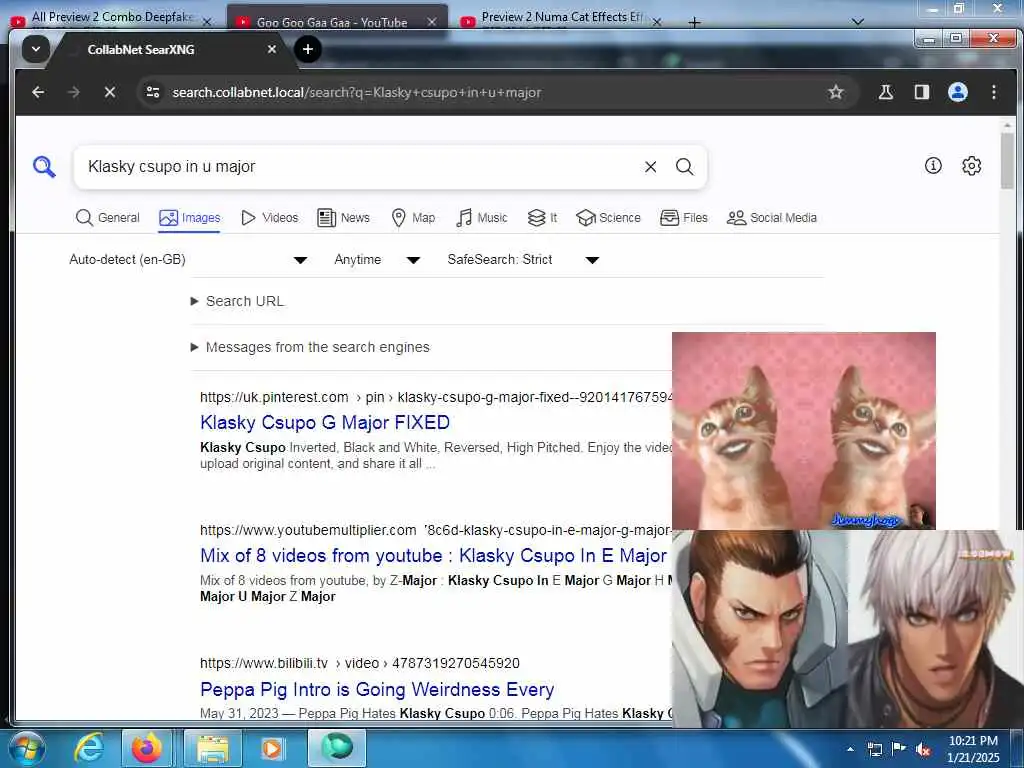1024x768 pixels.
Task: Expand the Search URL section
Action: (238, 301)
